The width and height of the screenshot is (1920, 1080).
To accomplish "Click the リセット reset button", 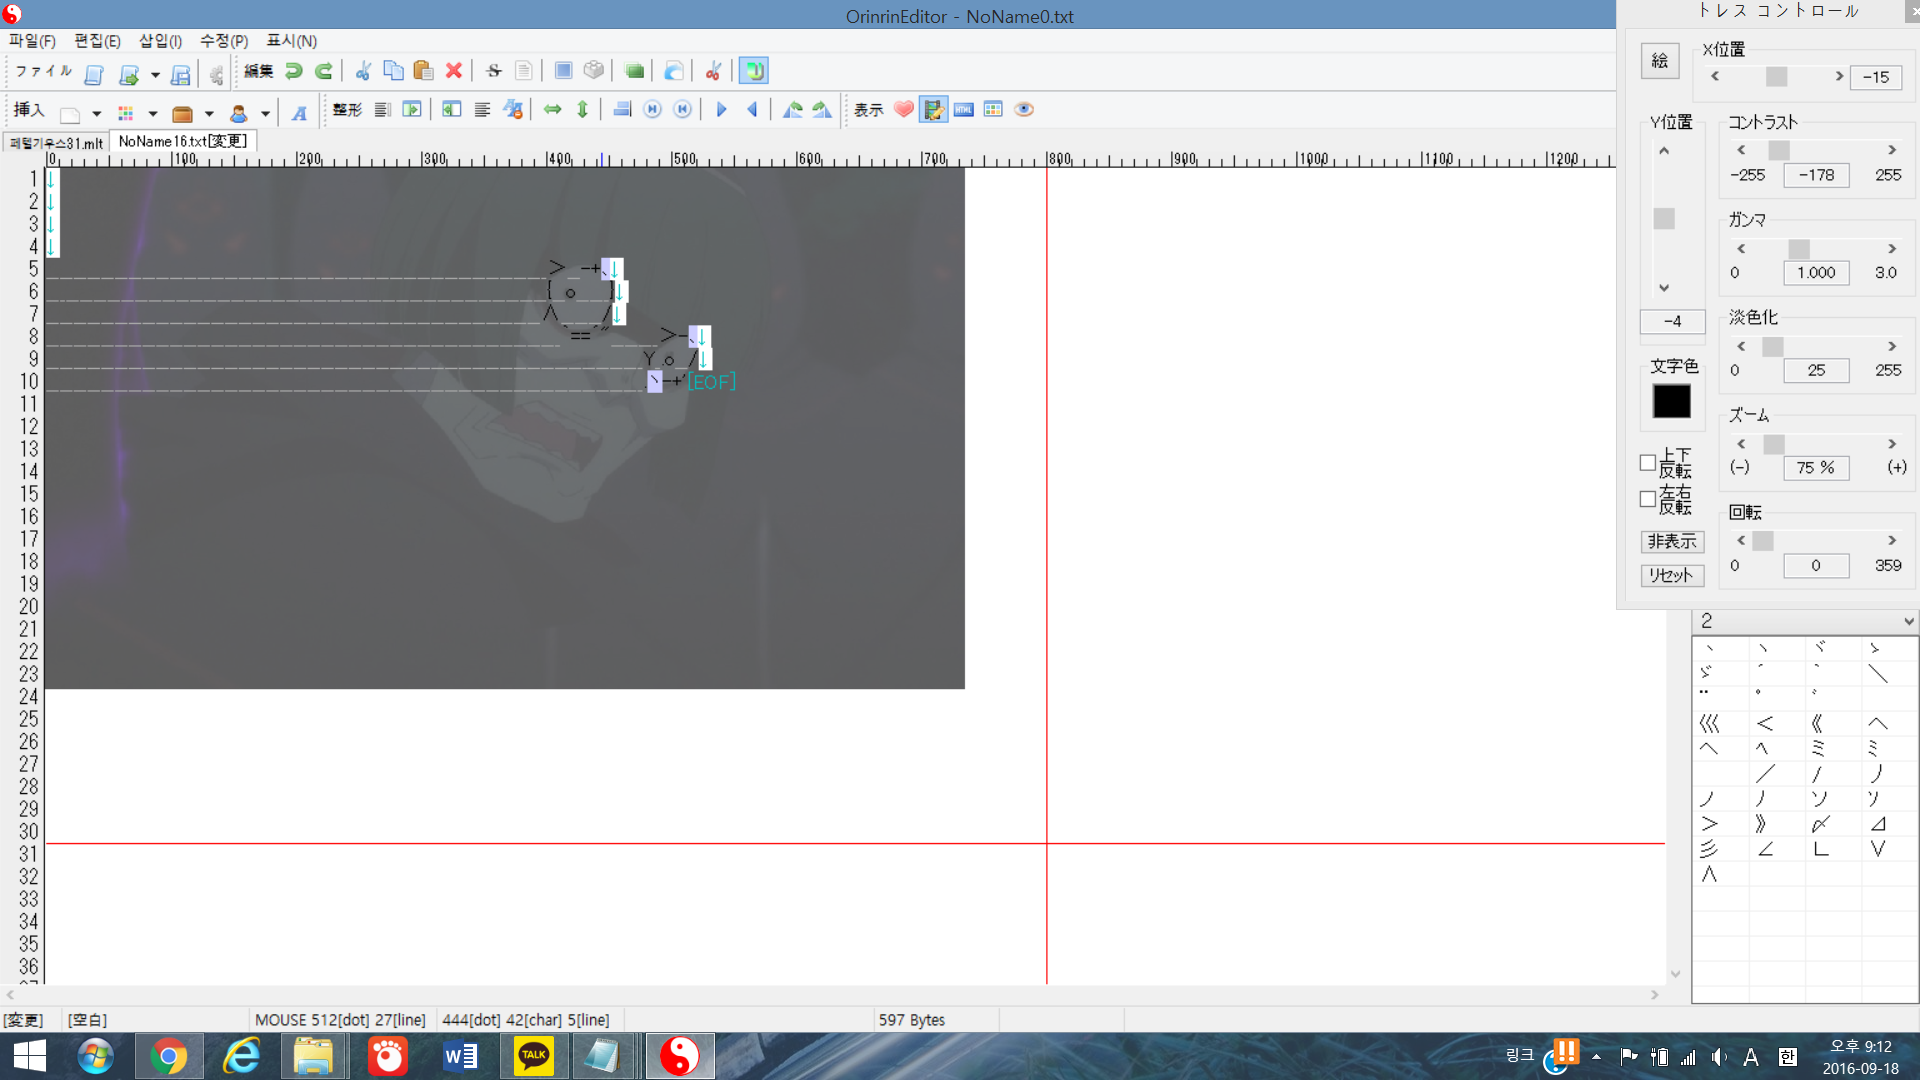I will click(1672, 575).
